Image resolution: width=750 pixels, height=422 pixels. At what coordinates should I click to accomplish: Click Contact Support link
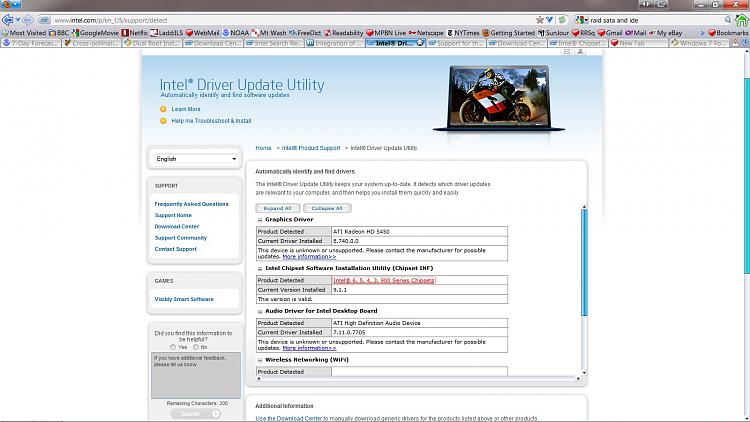(x=175, y=249)
